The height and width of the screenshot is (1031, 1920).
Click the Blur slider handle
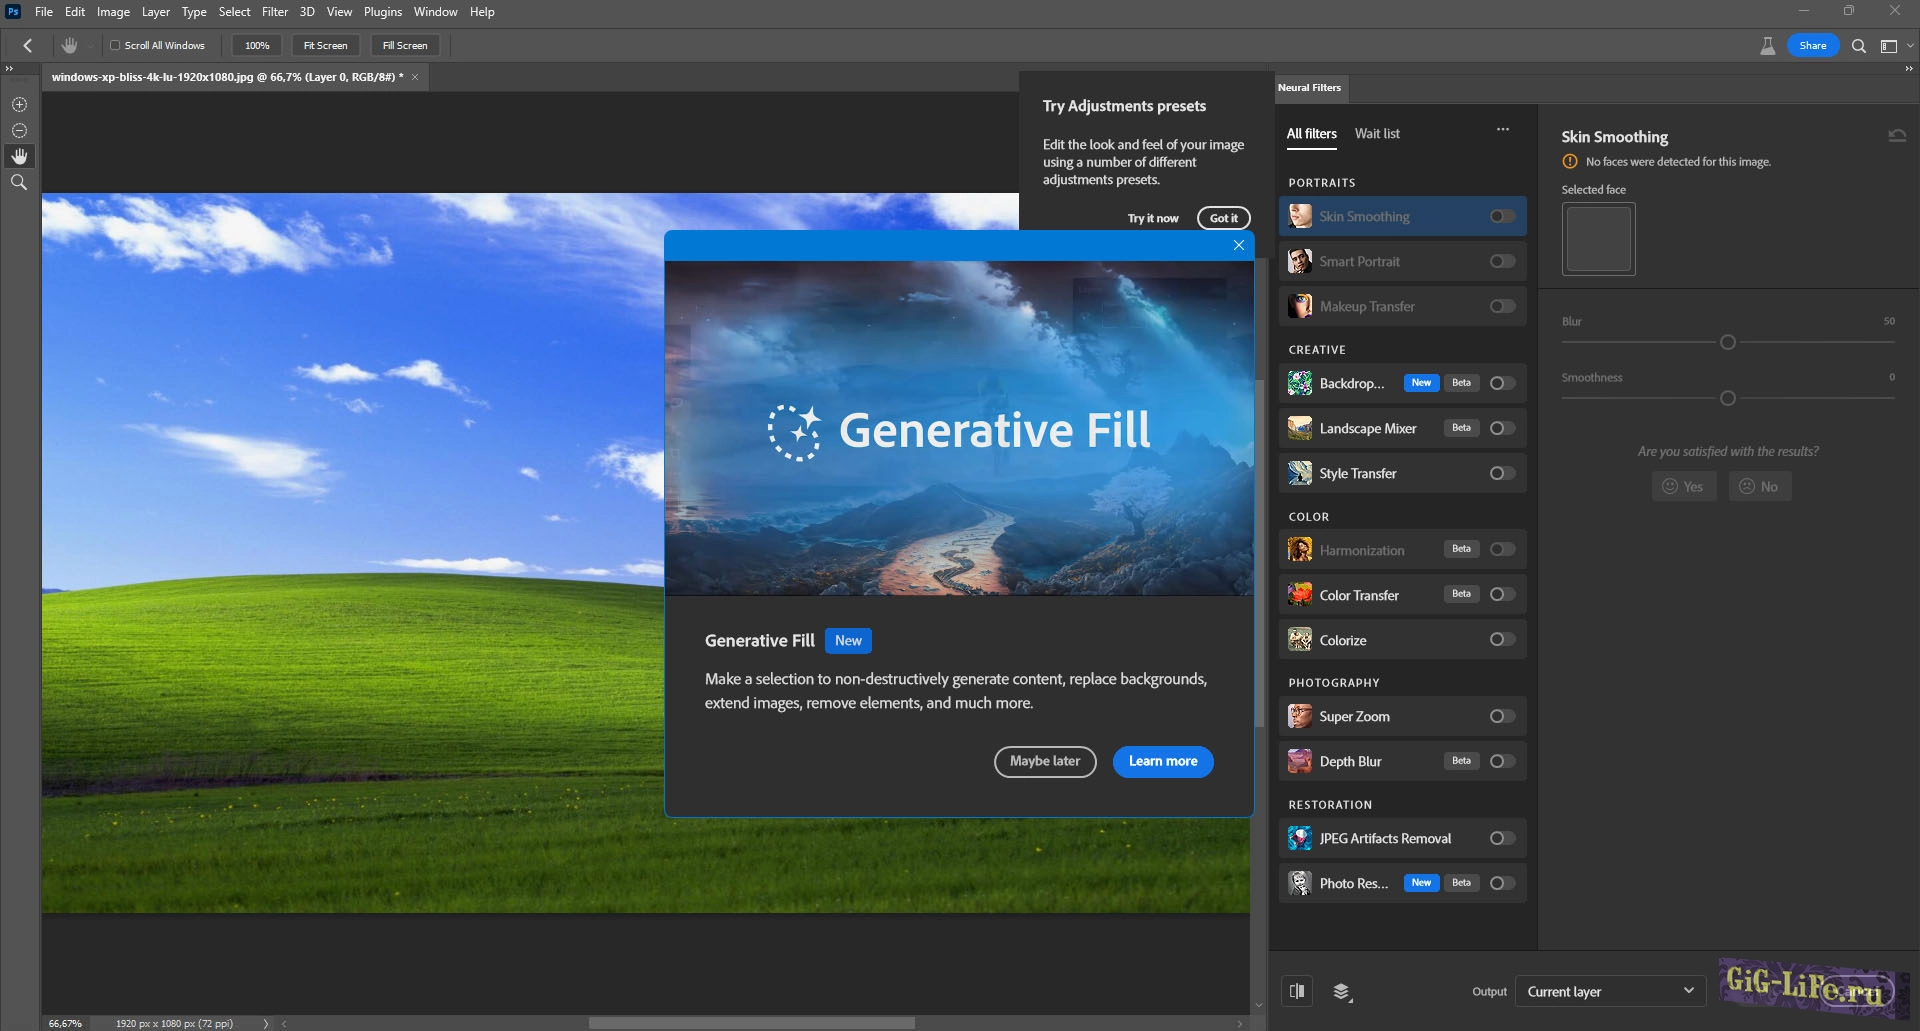pyautogui.click(x=1727, y=342)
